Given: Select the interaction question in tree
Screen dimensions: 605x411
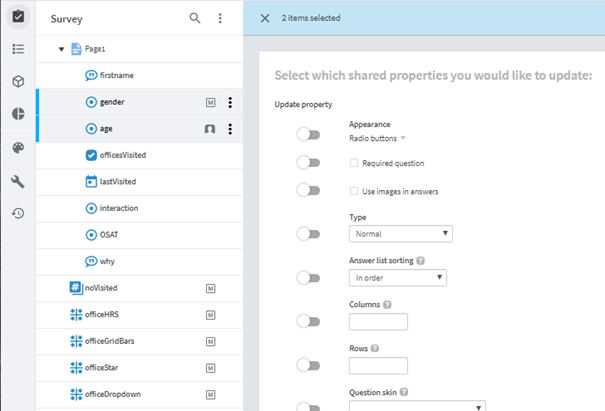Looking at the screenshot, I should tap(139, 208).
